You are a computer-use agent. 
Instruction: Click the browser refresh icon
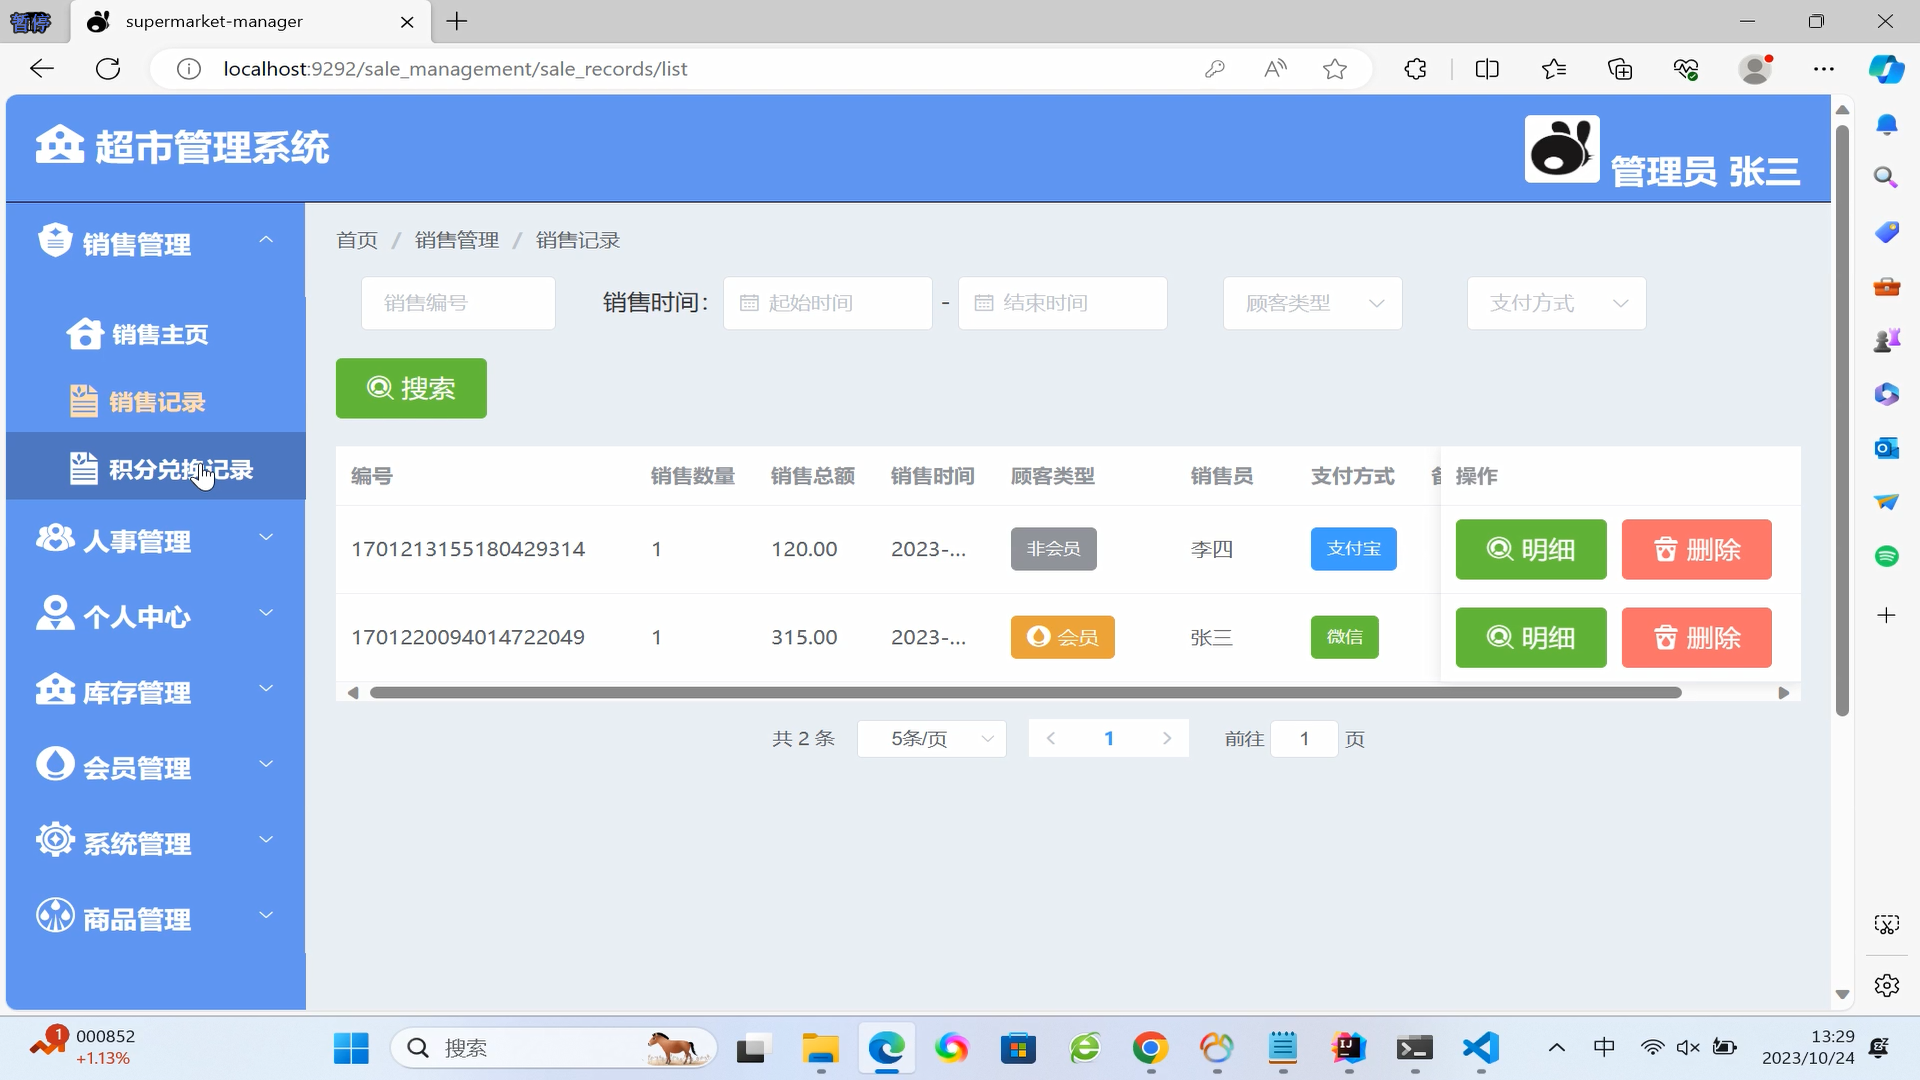[x=108, y=69]
